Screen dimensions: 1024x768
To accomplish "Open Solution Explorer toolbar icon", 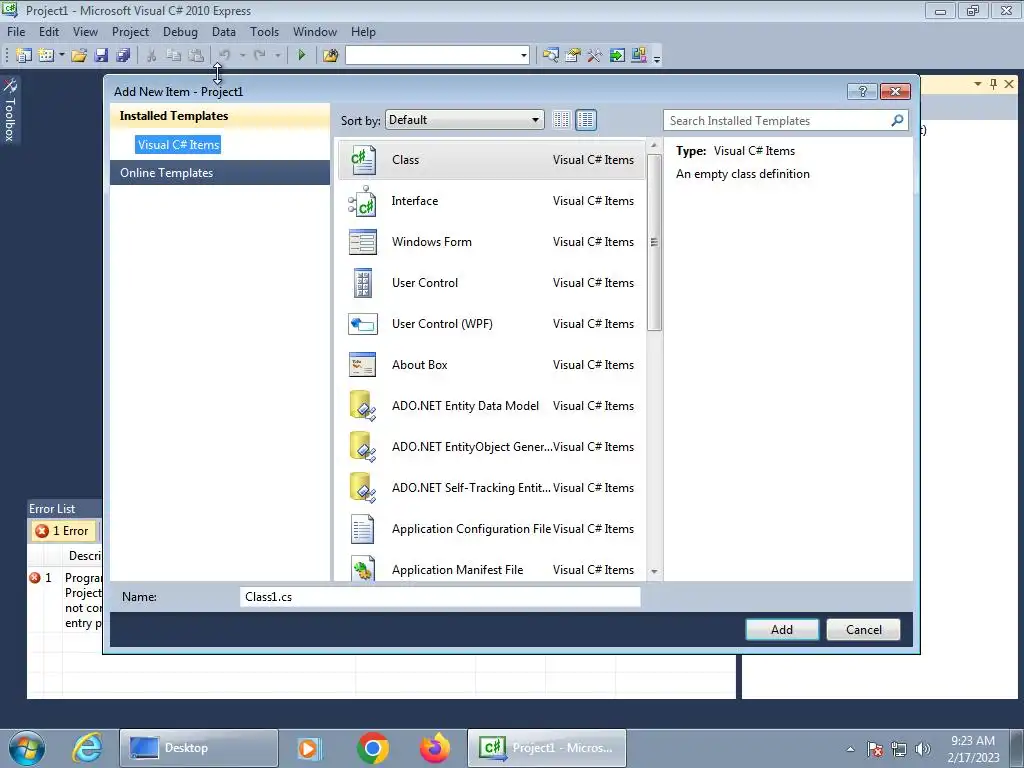I will [x=551, y=56].
